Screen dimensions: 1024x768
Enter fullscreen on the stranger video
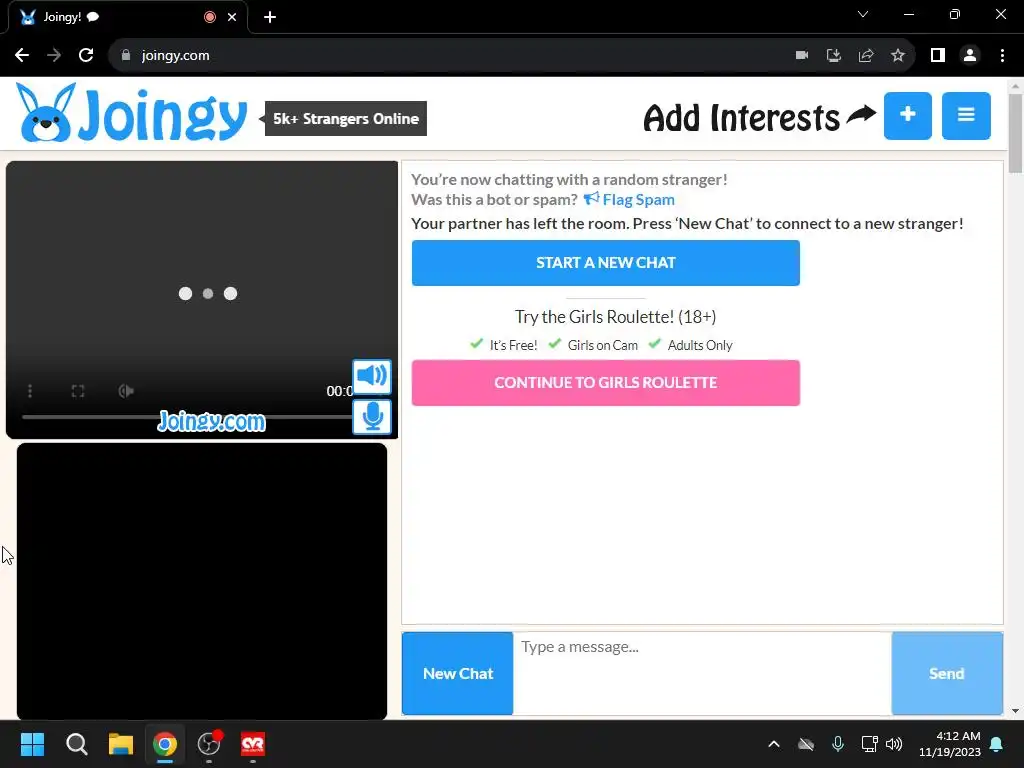point(78,391)
